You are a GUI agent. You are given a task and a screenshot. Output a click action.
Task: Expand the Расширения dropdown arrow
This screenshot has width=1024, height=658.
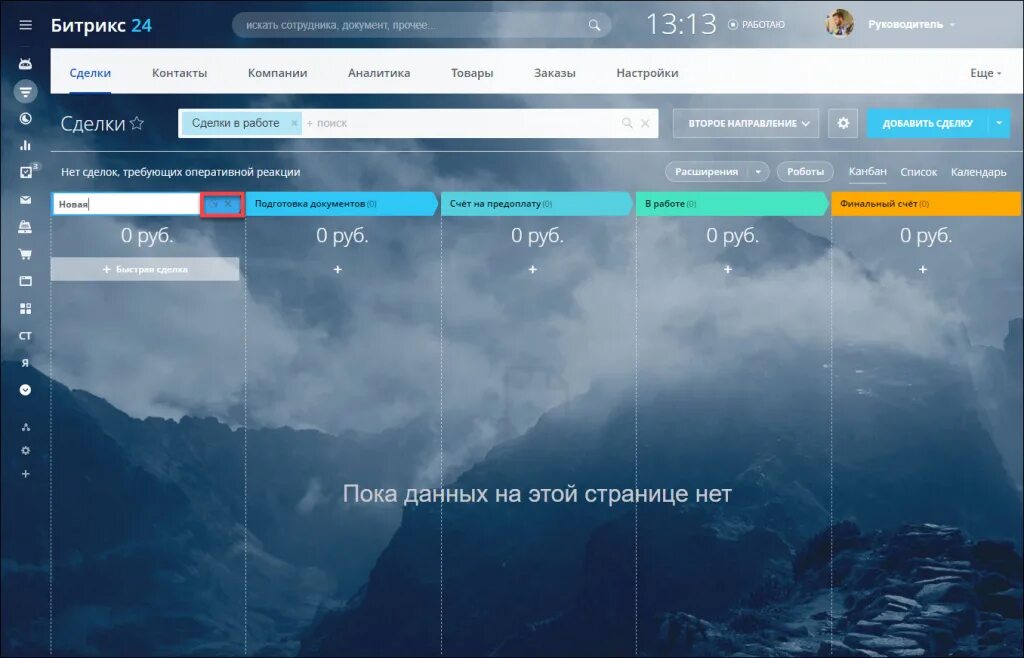[758, 172]
